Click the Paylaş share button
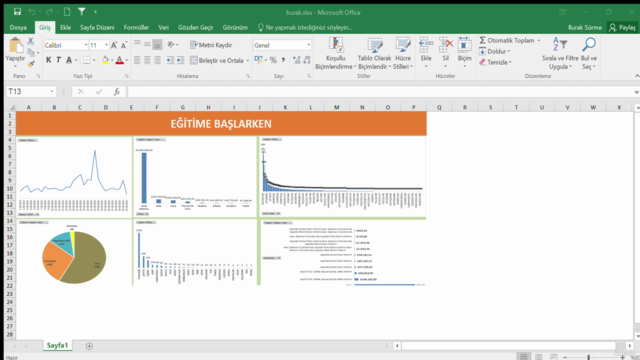 coord(622,28)
